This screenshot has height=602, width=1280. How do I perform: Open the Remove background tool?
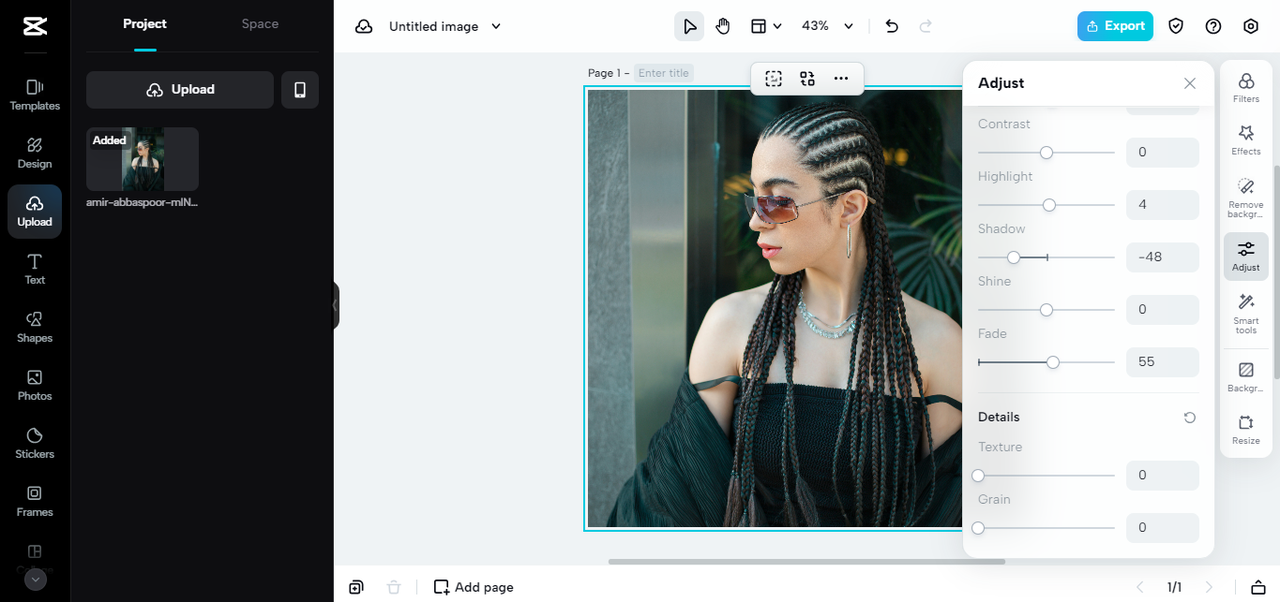pos(1246,197)
